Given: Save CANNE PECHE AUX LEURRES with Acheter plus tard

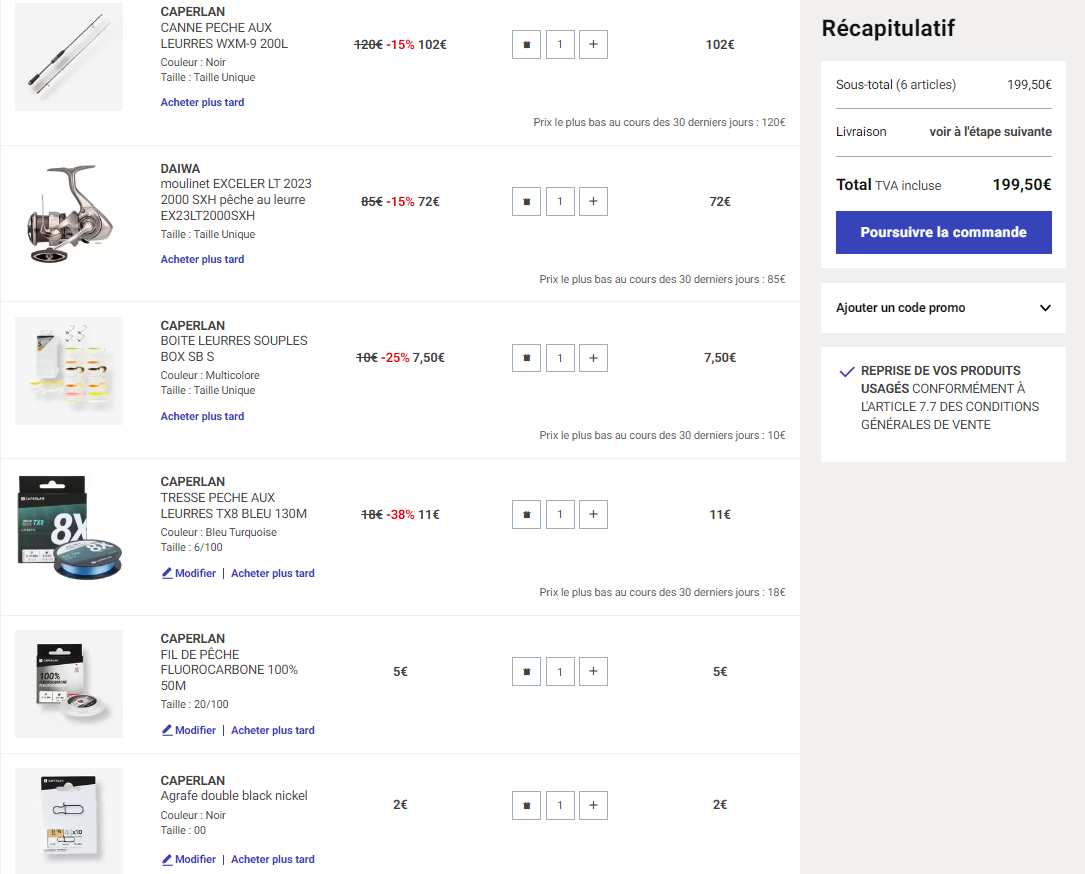Looking at the screenshot, I should point(202,102).
